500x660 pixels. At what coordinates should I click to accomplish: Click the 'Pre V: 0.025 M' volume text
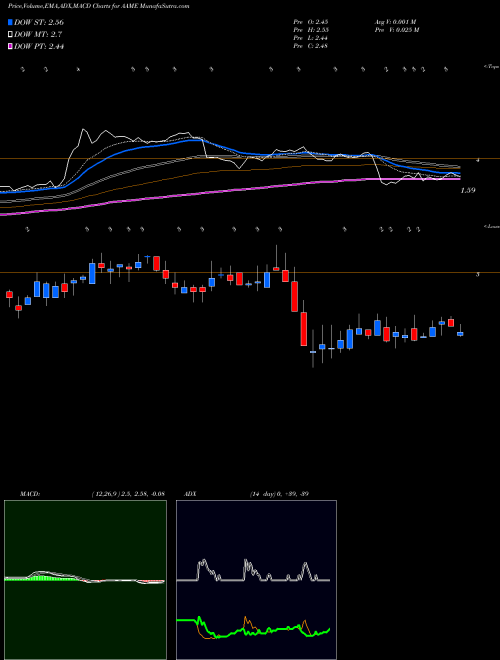pyautogui.click(x=397, y=30)
